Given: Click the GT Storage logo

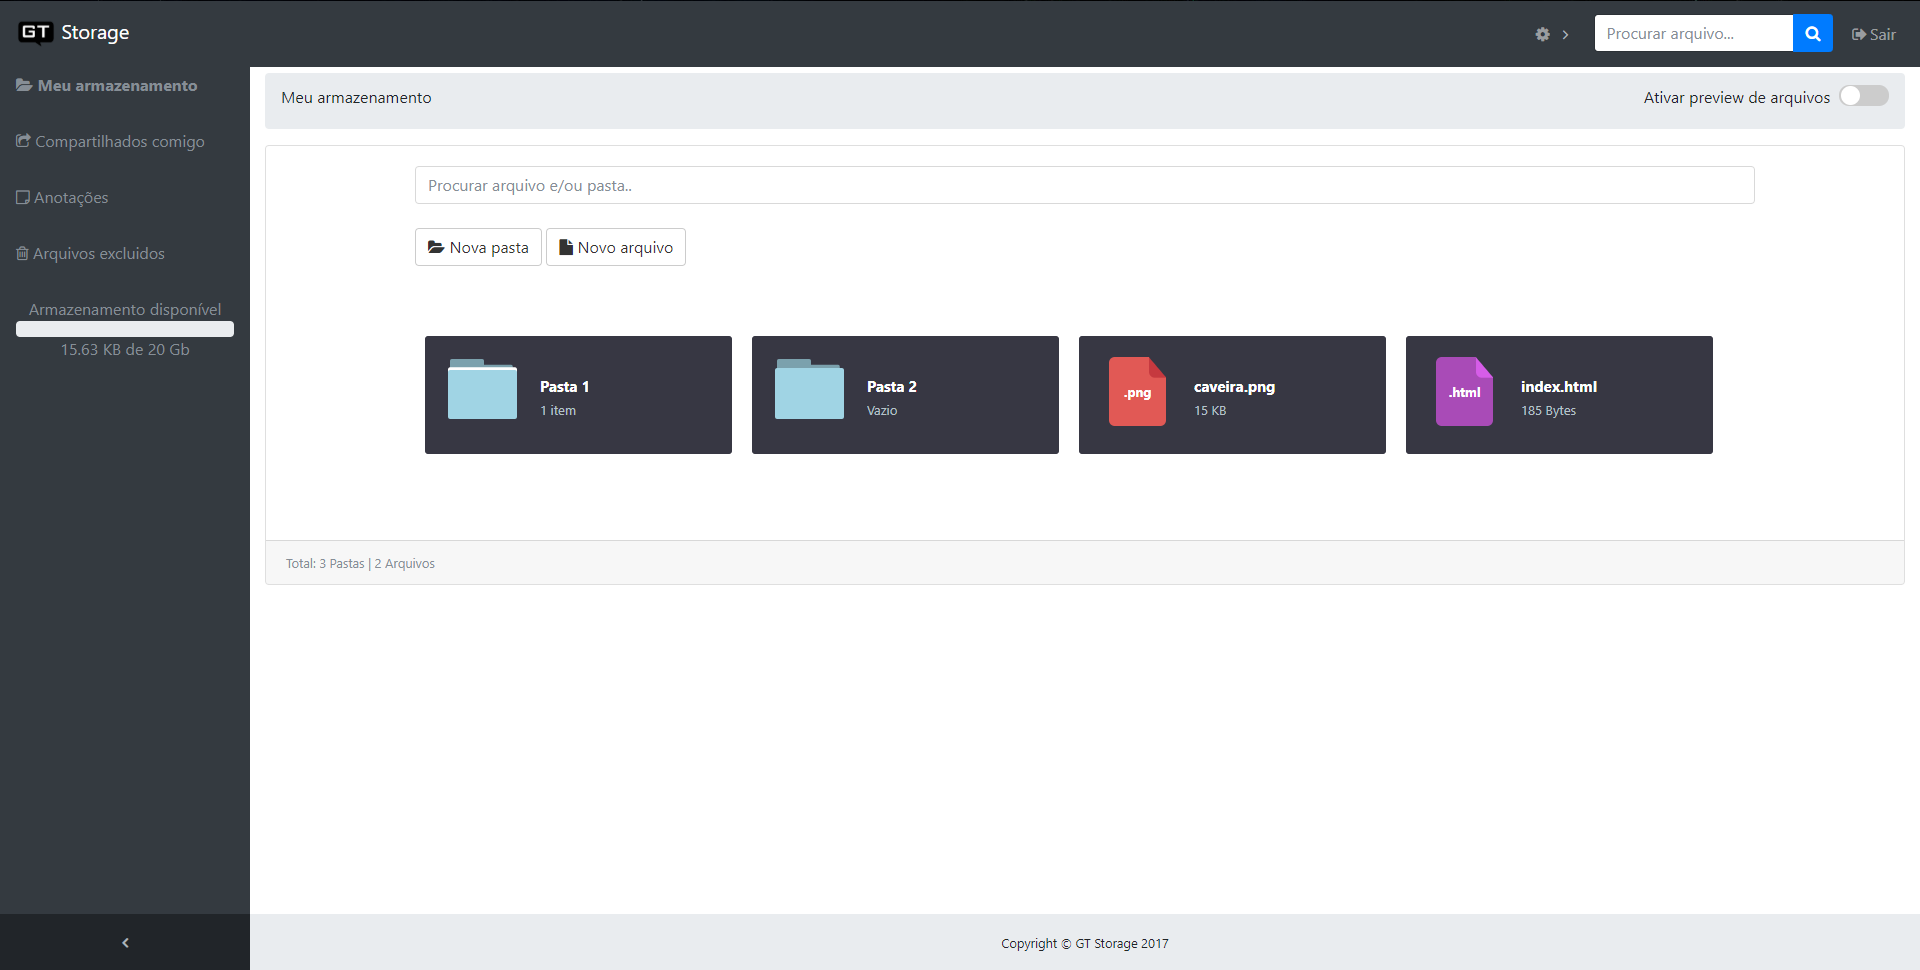Looking at the screenshot, I should [74, 33].
